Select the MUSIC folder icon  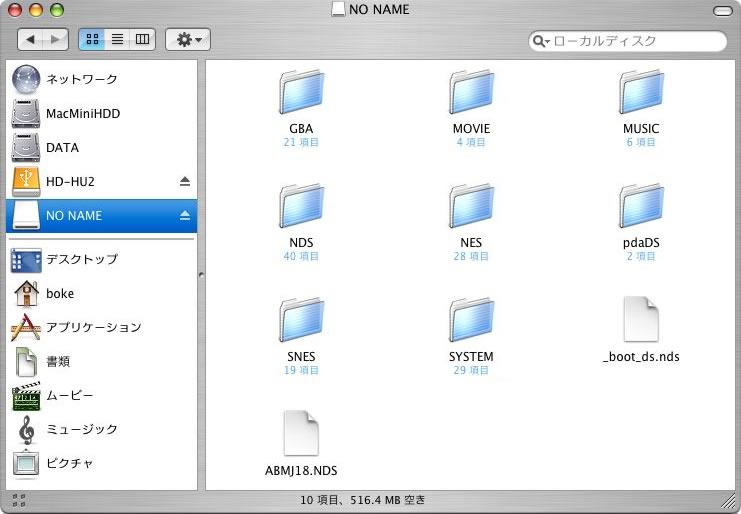pos(641,92)
